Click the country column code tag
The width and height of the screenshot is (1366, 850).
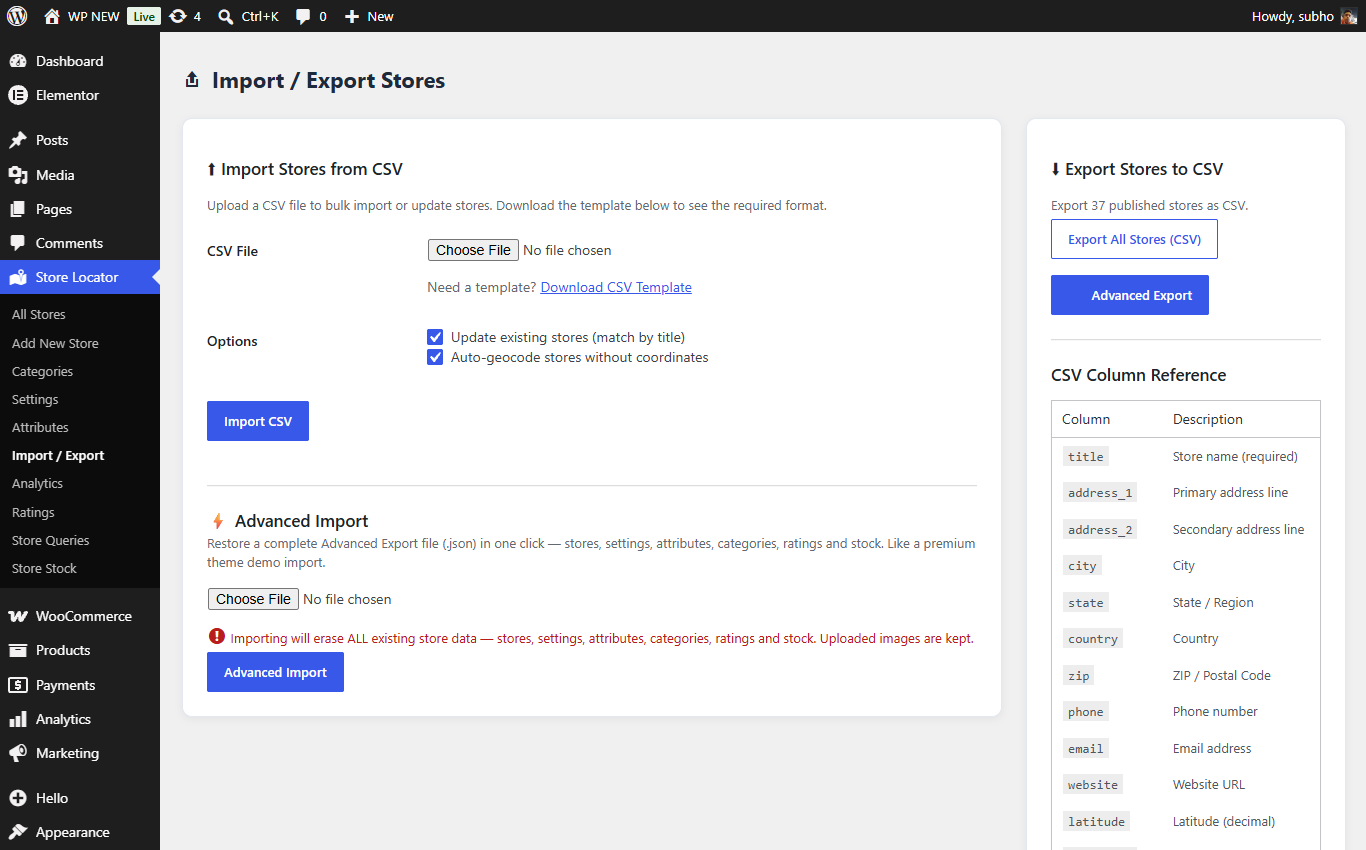1093,638
